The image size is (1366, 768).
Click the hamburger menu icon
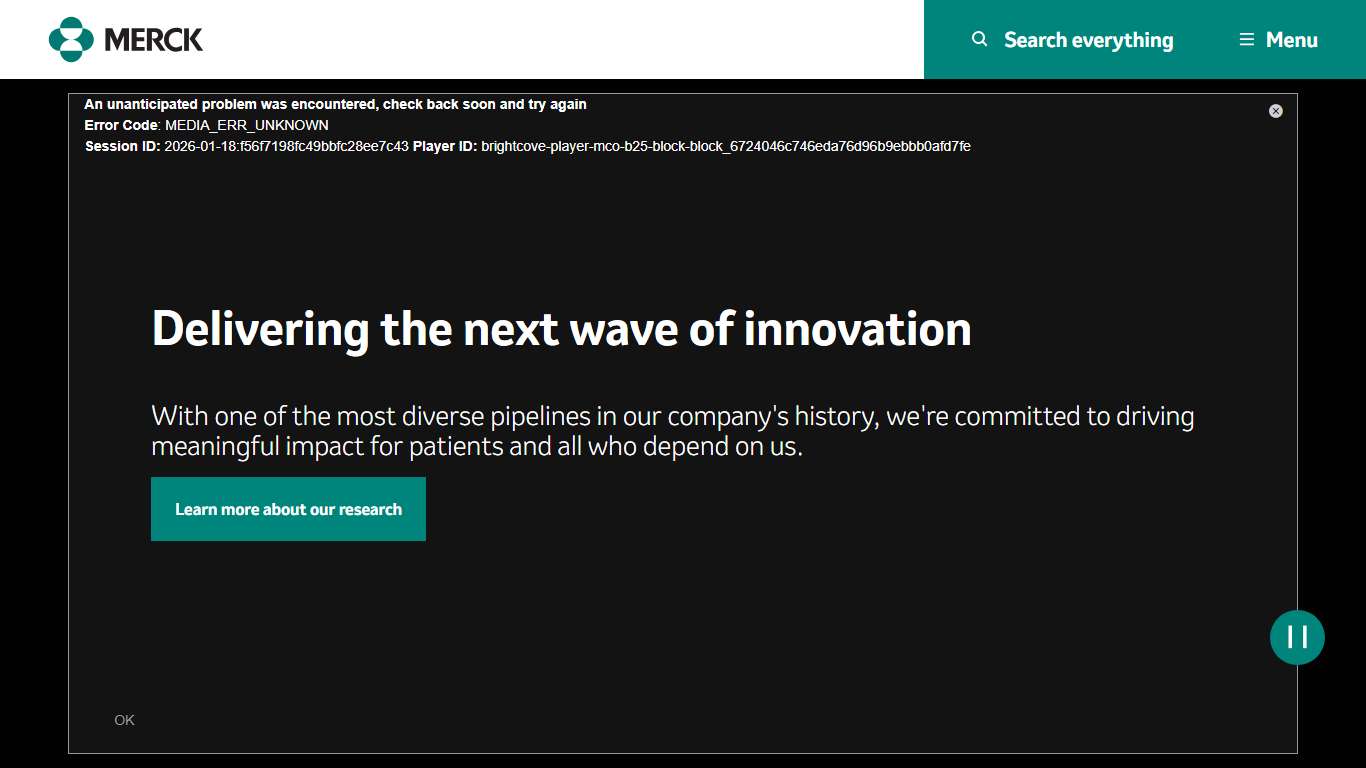click(x=1246, y=40)
